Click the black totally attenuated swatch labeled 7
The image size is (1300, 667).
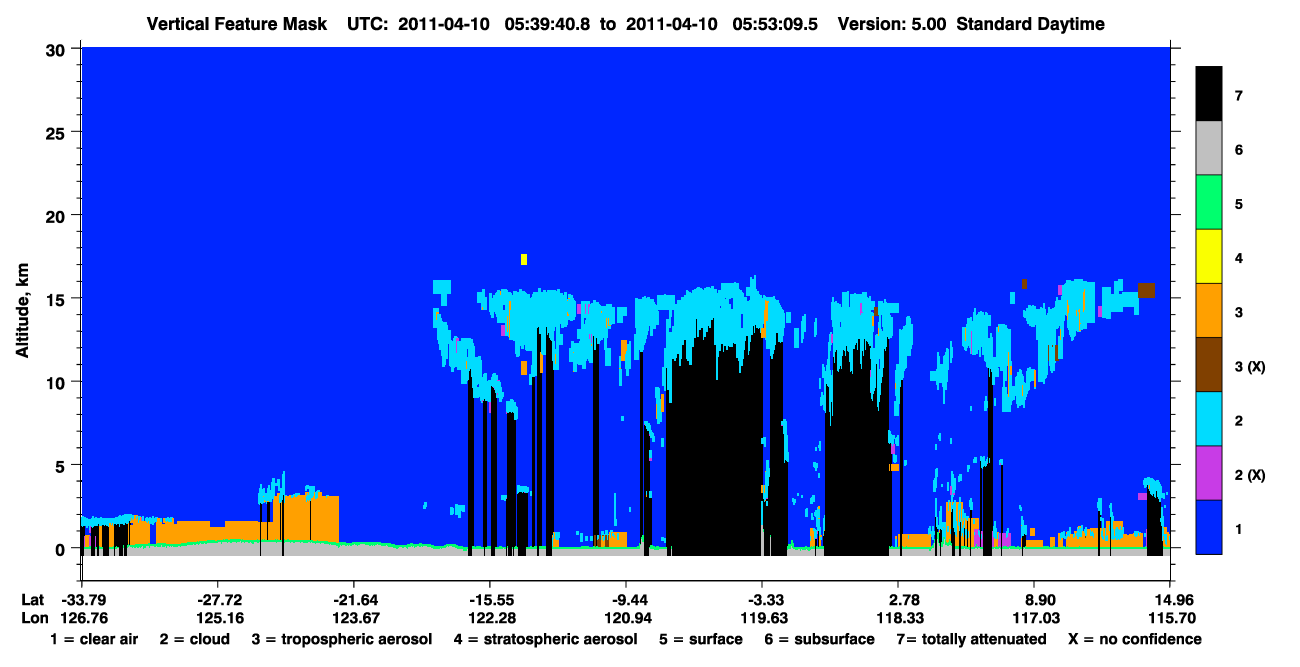click(1209, 95)
